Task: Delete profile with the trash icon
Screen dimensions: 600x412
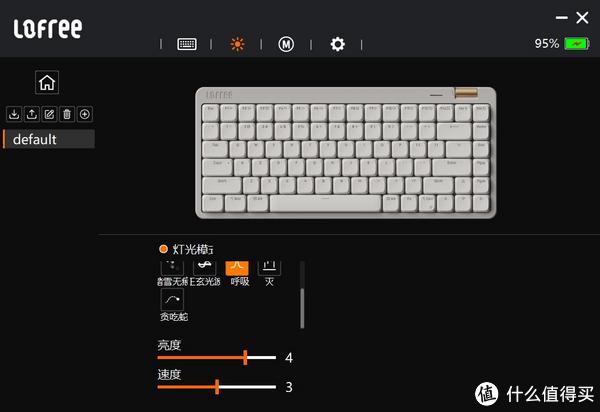Action: tap(67, 114)
